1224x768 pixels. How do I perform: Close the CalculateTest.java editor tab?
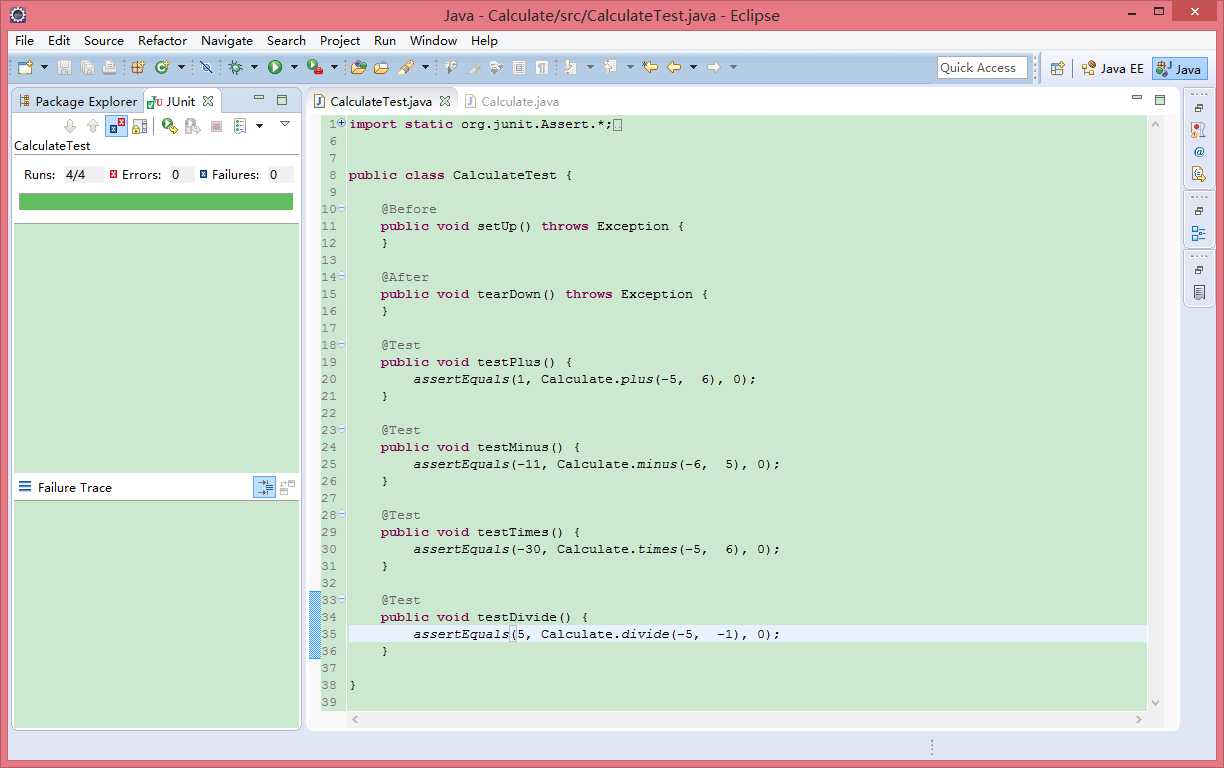click(445, 101)
